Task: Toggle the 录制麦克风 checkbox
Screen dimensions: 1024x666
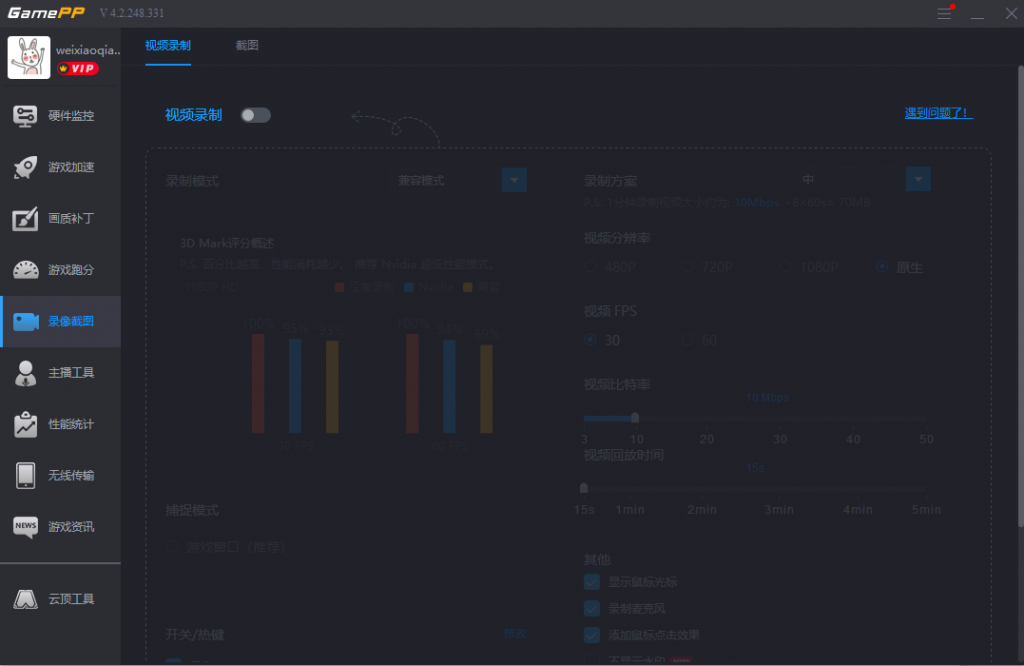Action: click(592, 608)
